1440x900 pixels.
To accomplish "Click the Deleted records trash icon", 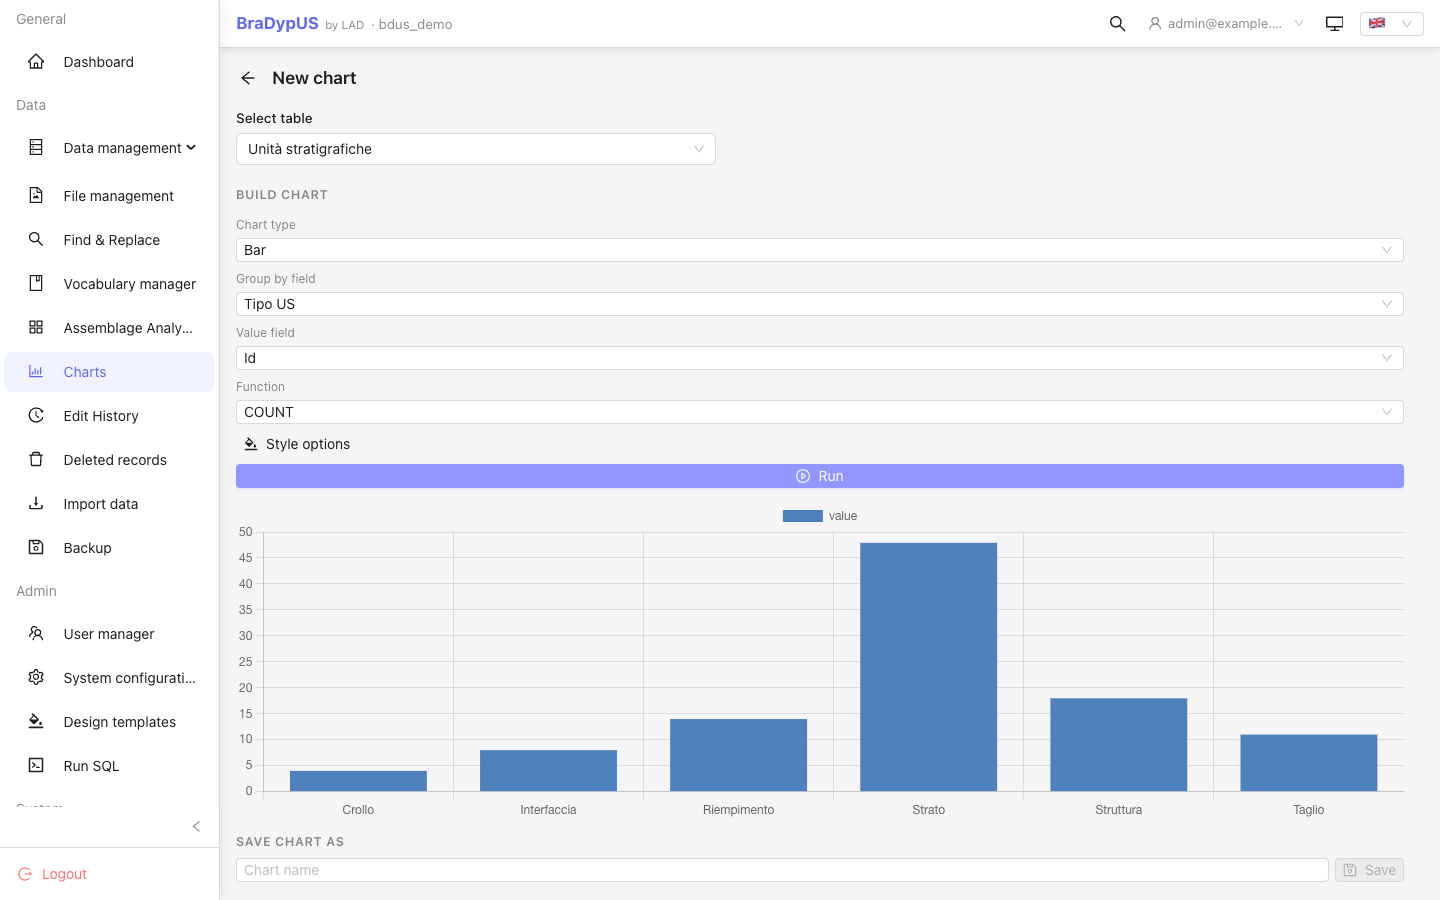I will (x=36, y=460).
